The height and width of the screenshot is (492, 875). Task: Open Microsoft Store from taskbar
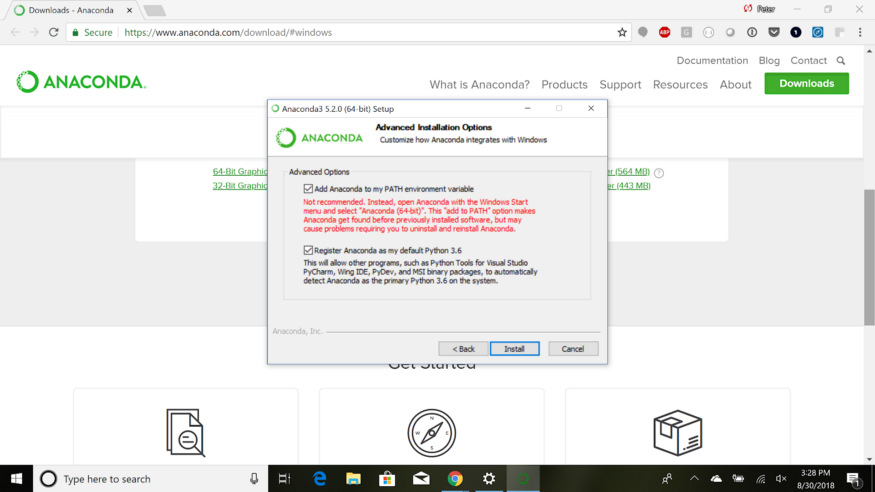(x=387, y=479)
